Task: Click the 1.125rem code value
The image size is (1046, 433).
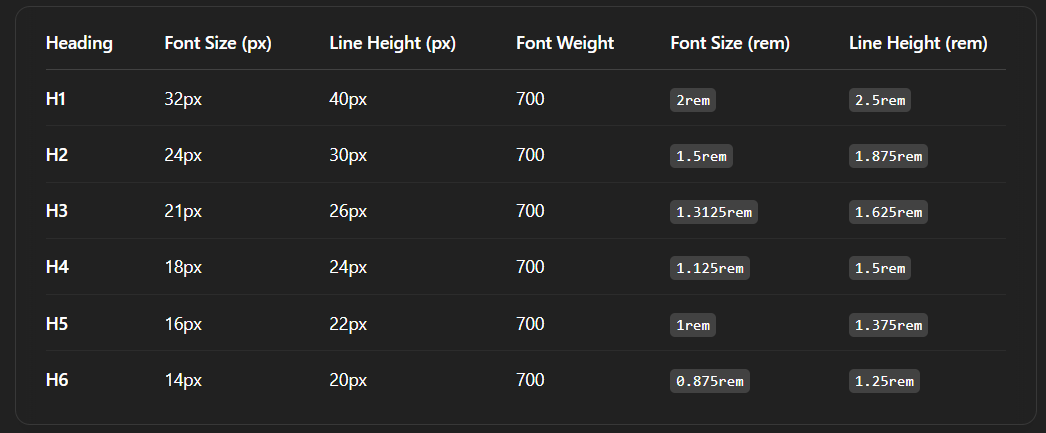Action: 710,268
